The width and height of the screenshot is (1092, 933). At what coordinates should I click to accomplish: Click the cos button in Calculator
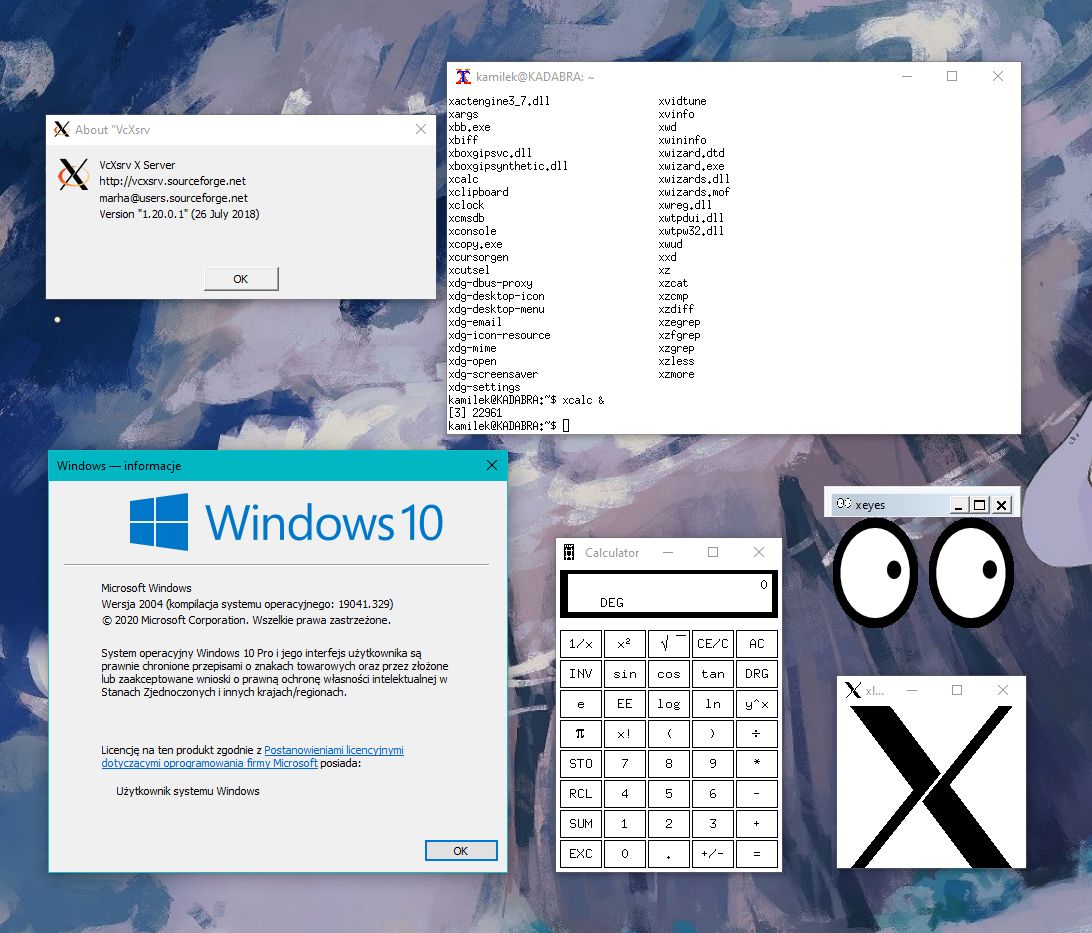pyautogui.click(x=669, y=674)
